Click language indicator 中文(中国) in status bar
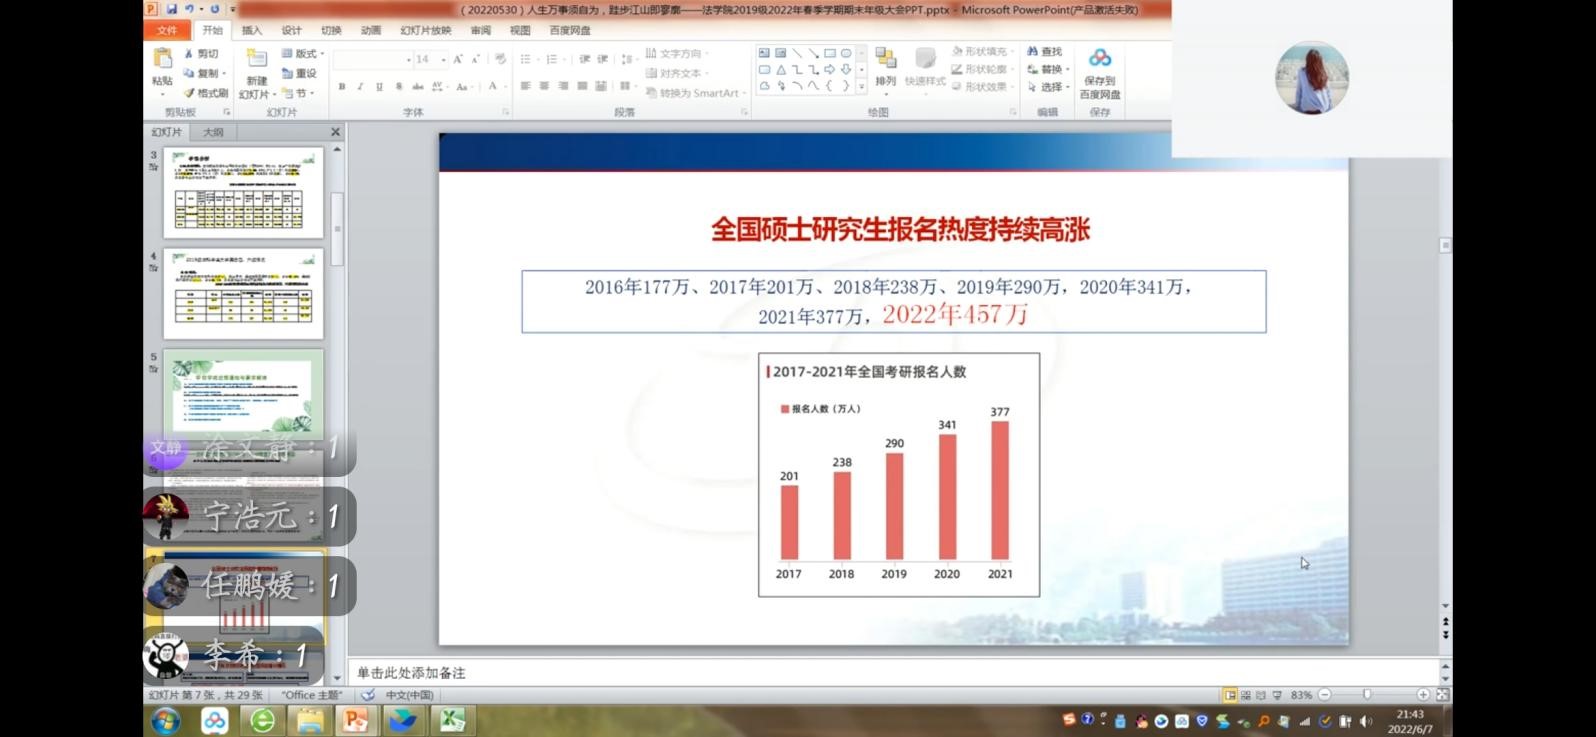Screen dimensions: 1596x737 point(409,695)
